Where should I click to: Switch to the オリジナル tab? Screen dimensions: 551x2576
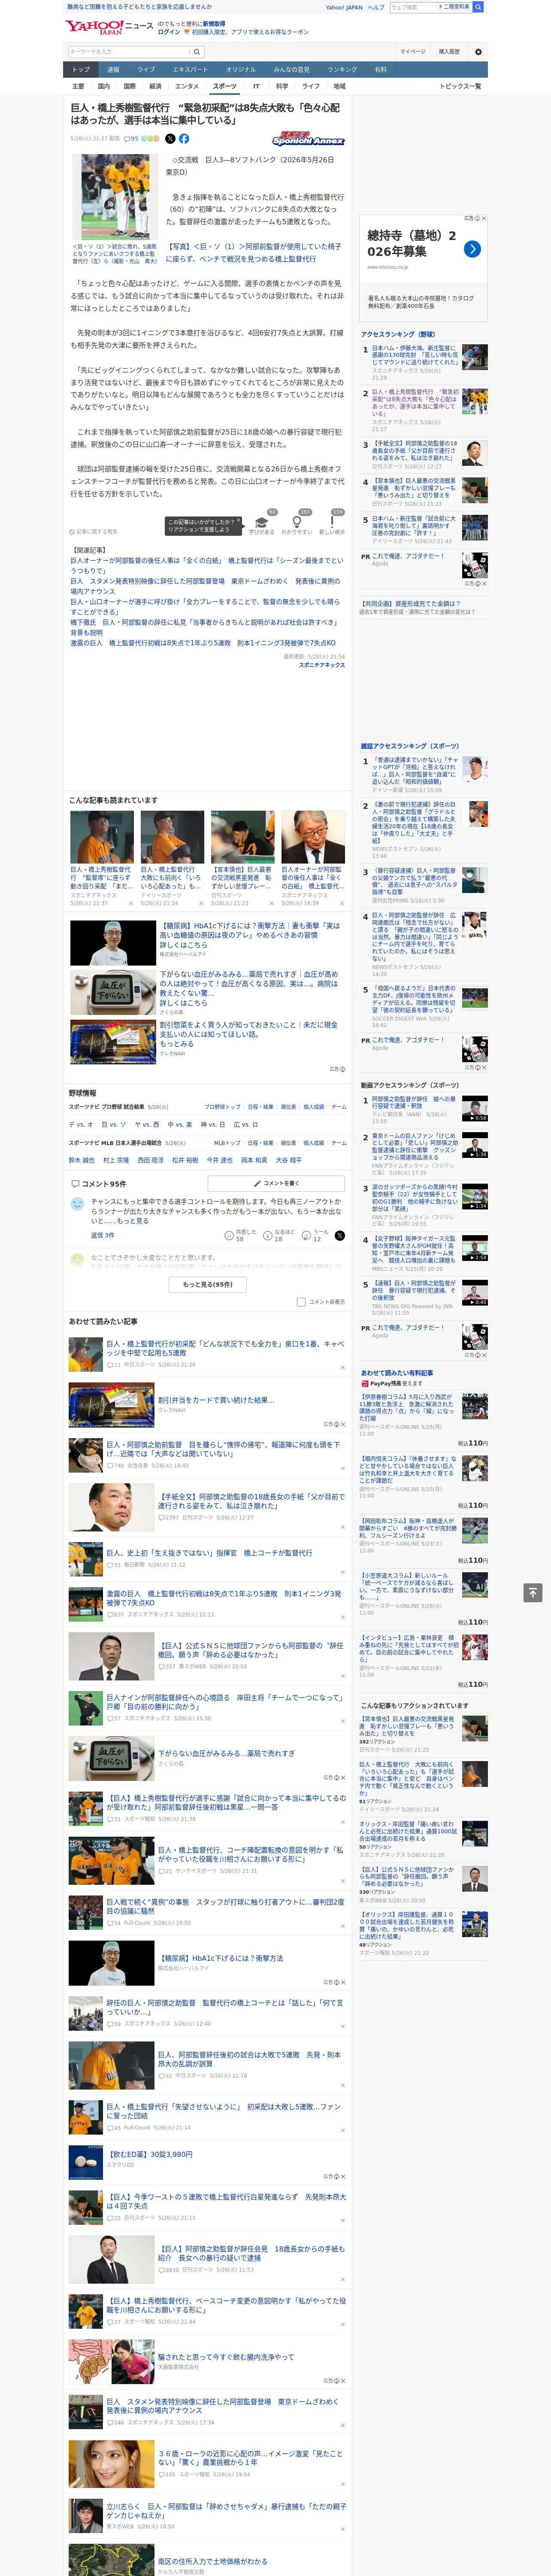click(241, 69)
